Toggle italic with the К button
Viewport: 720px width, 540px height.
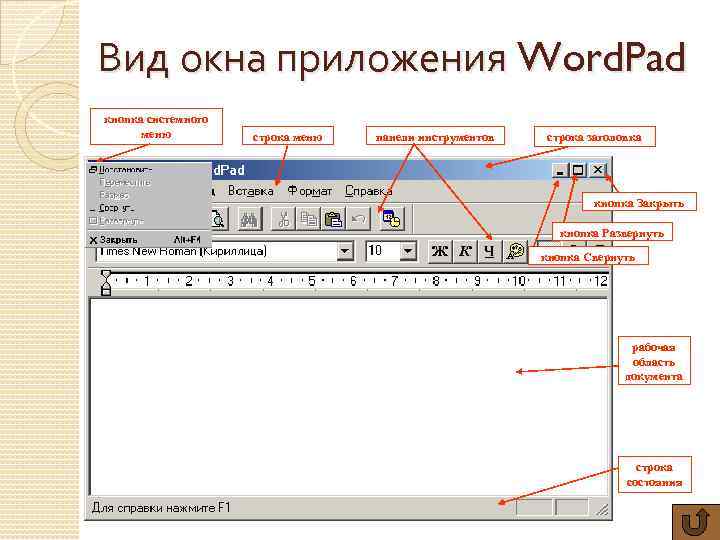click(x=465, y=251)
